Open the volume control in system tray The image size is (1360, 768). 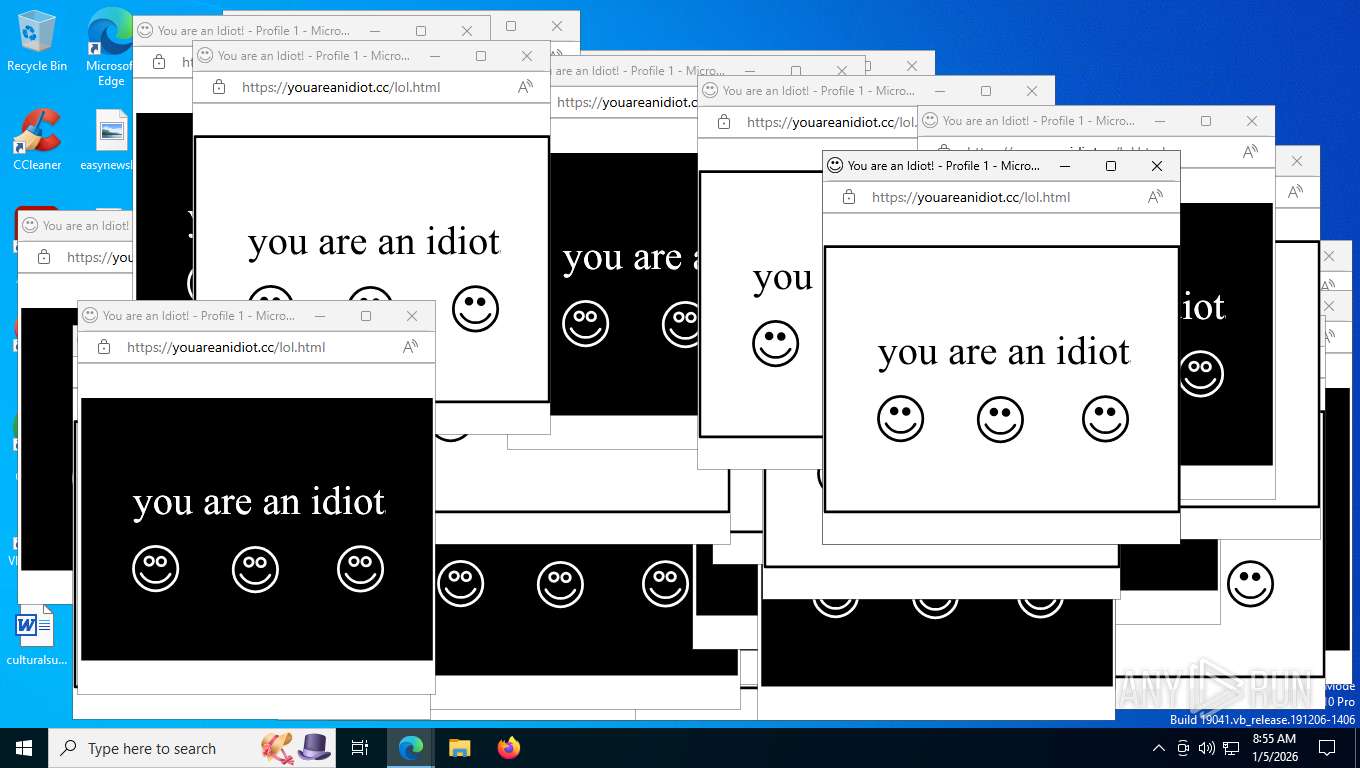[1207, 748]
